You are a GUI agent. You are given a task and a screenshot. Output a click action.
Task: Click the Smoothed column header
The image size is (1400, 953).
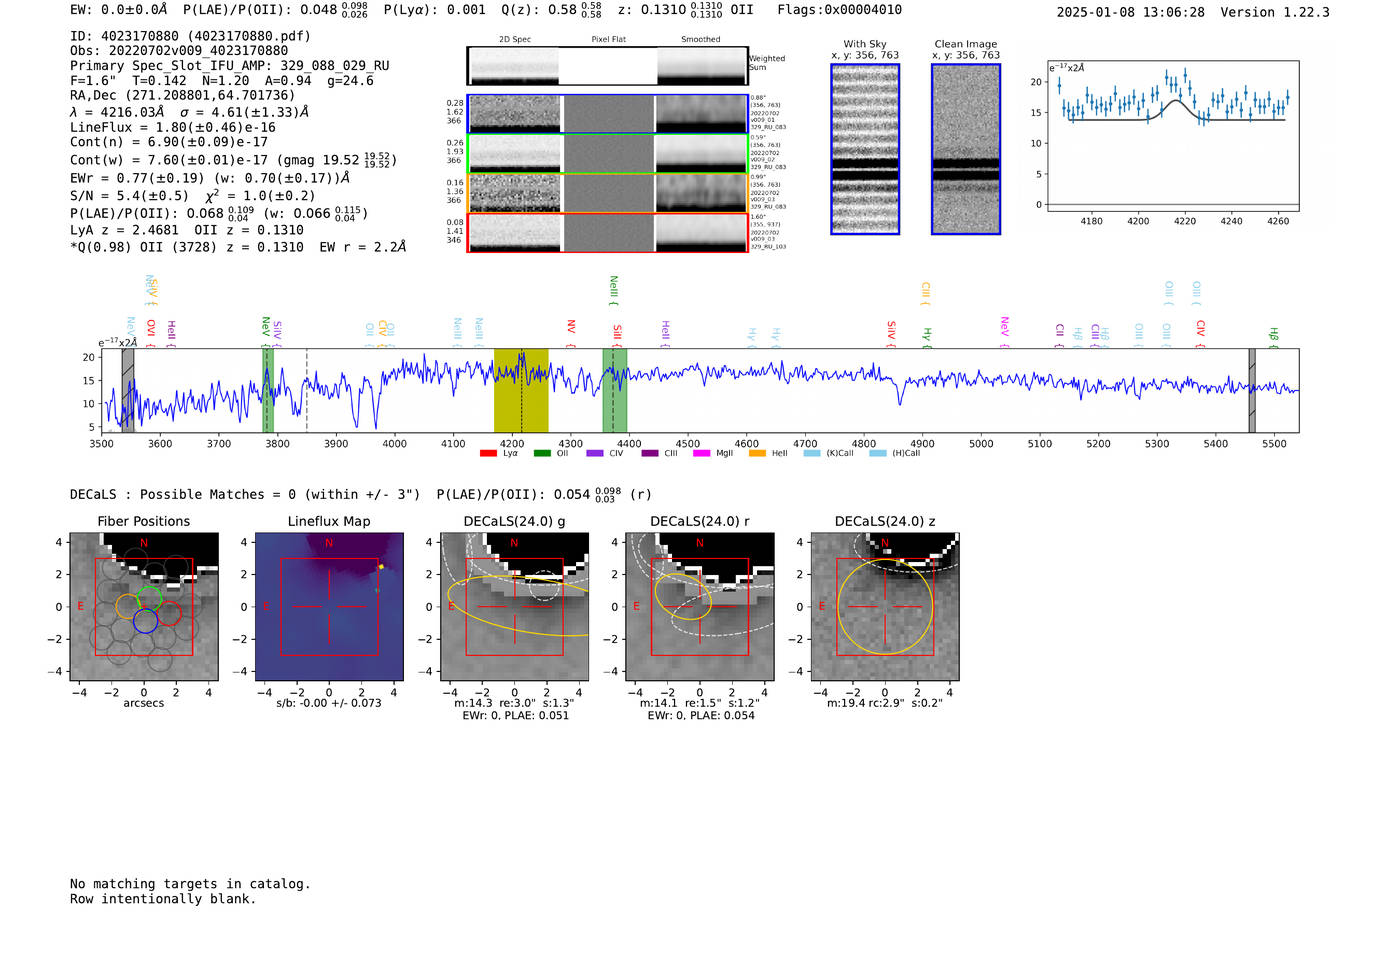(701, 40)
